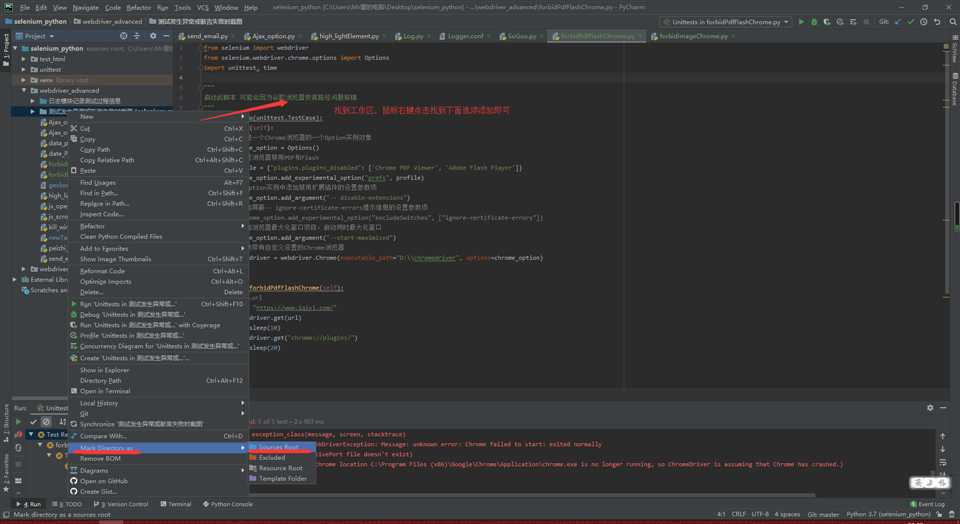
Task: Collapse webdriver_advanced folder
Action: (x=24, y=91)
